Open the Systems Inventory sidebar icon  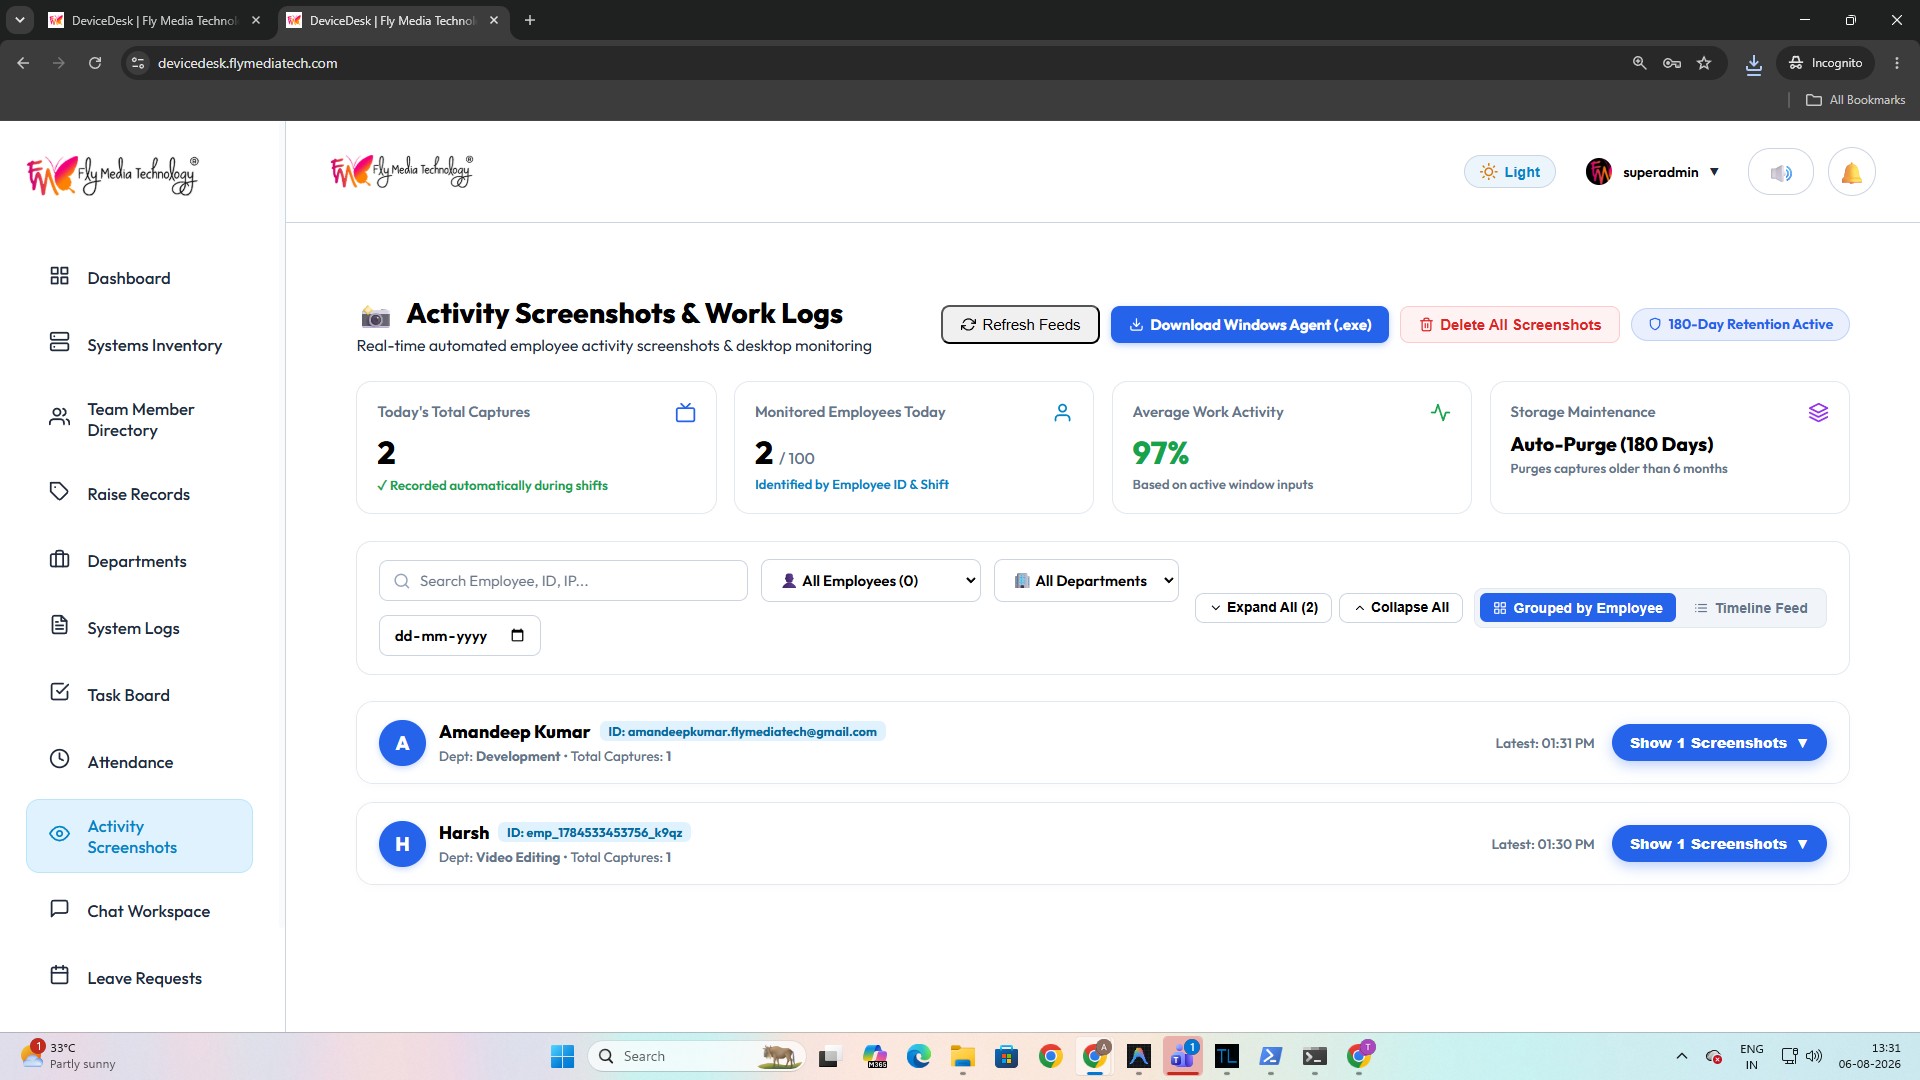(x=59, y=343)
